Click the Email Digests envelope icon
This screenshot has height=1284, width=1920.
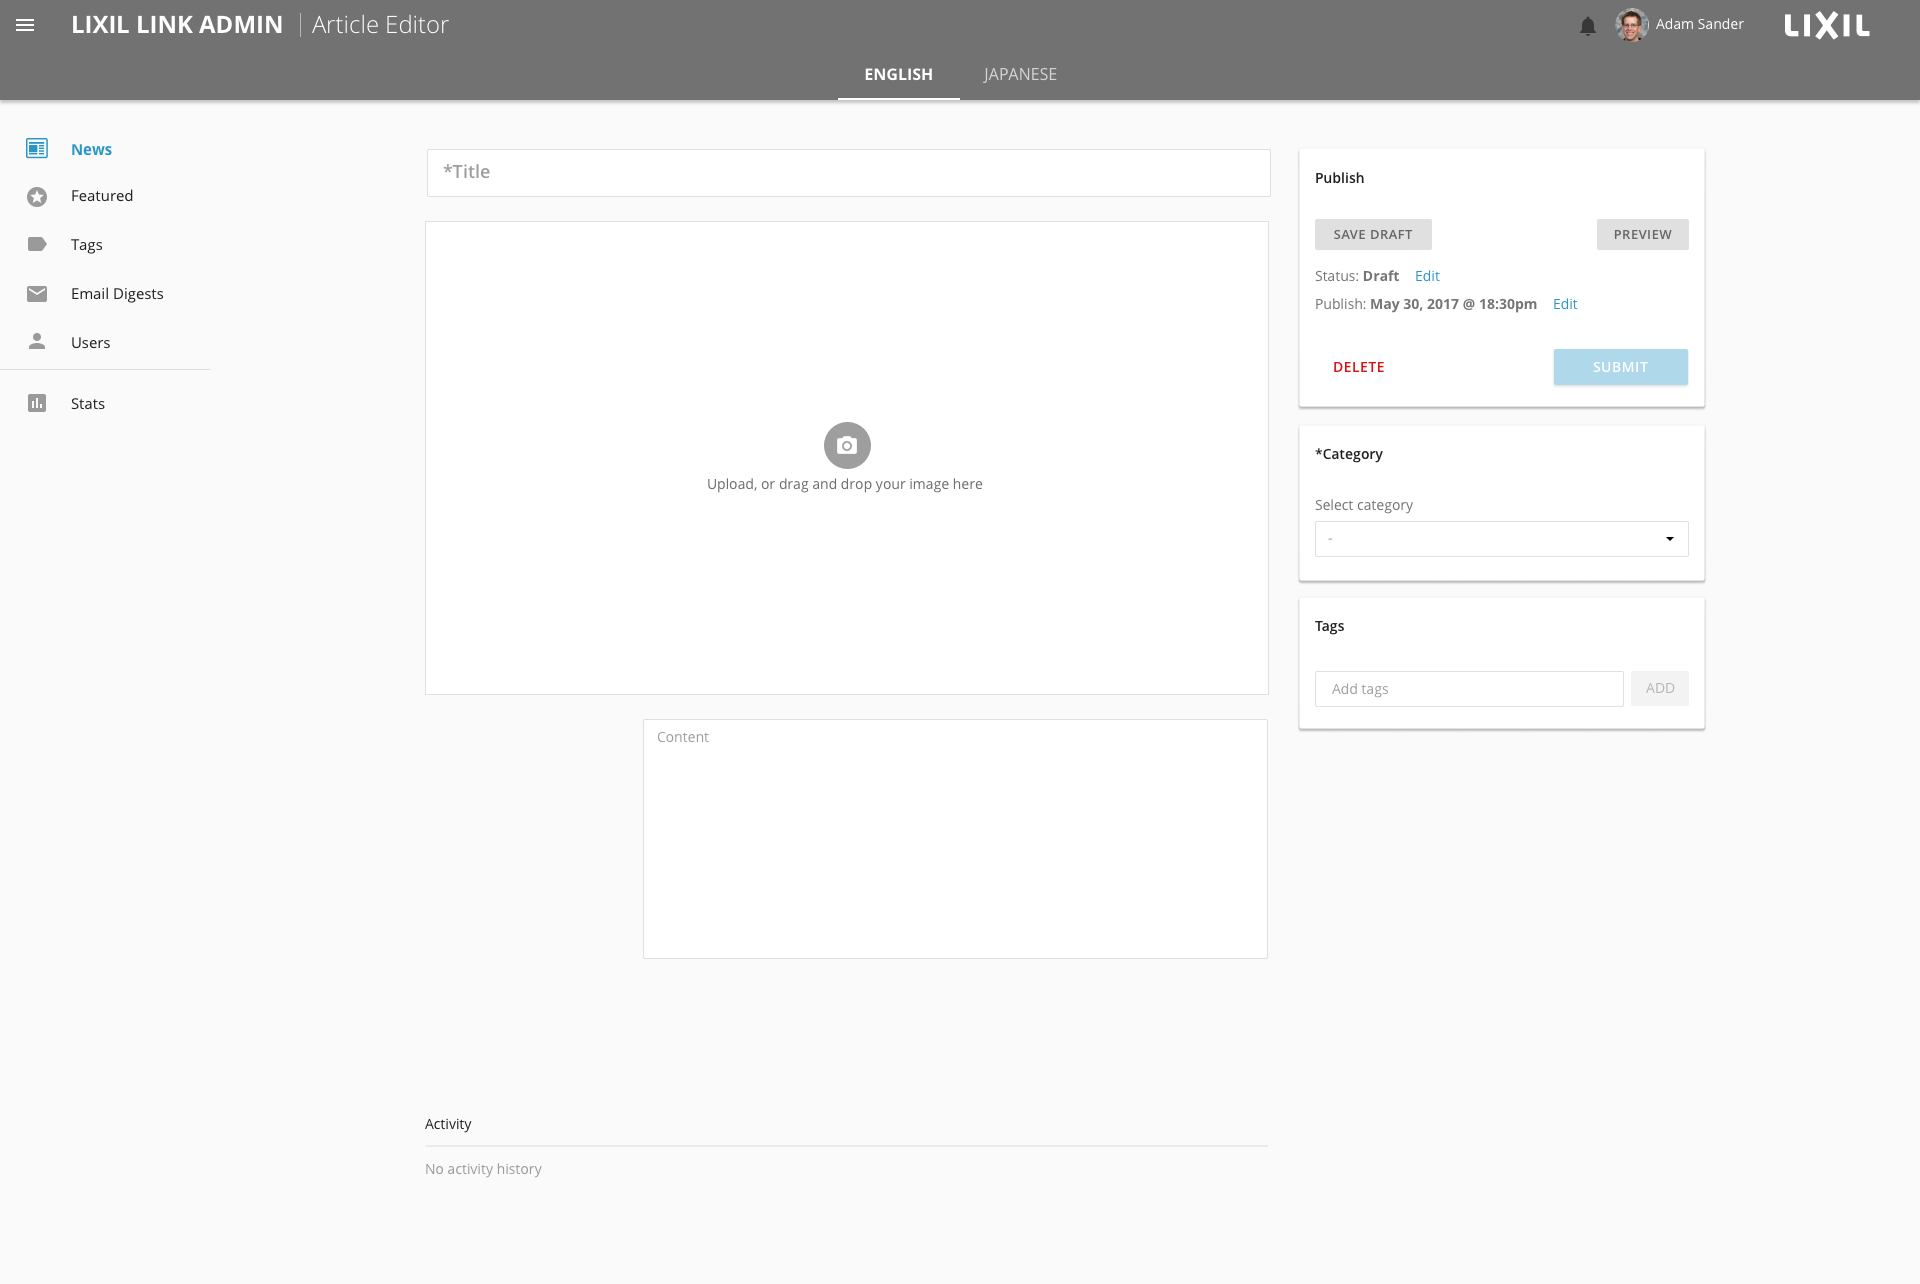pyautogui.click(x=37, y=293)
